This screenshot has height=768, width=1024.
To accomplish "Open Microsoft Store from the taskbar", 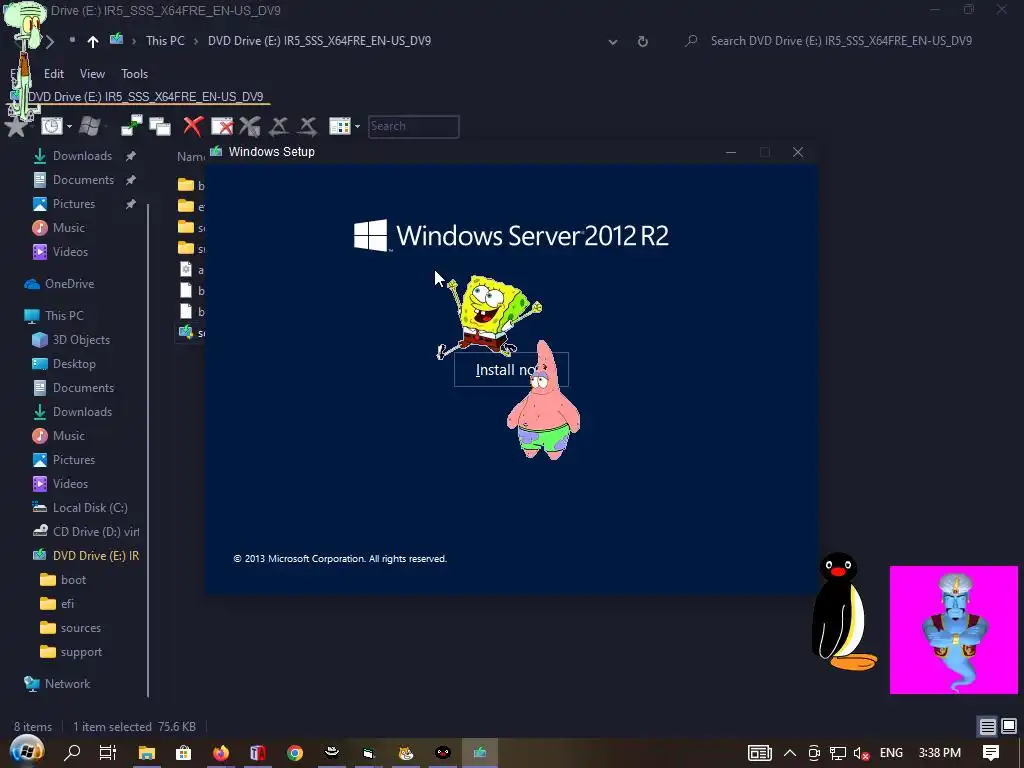I will [184, 753].
